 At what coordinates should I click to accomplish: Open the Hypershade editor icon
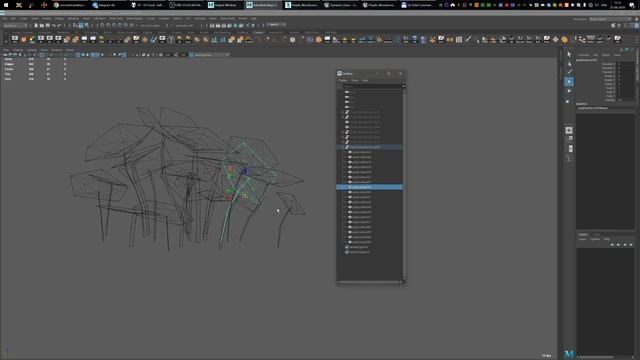236,25
